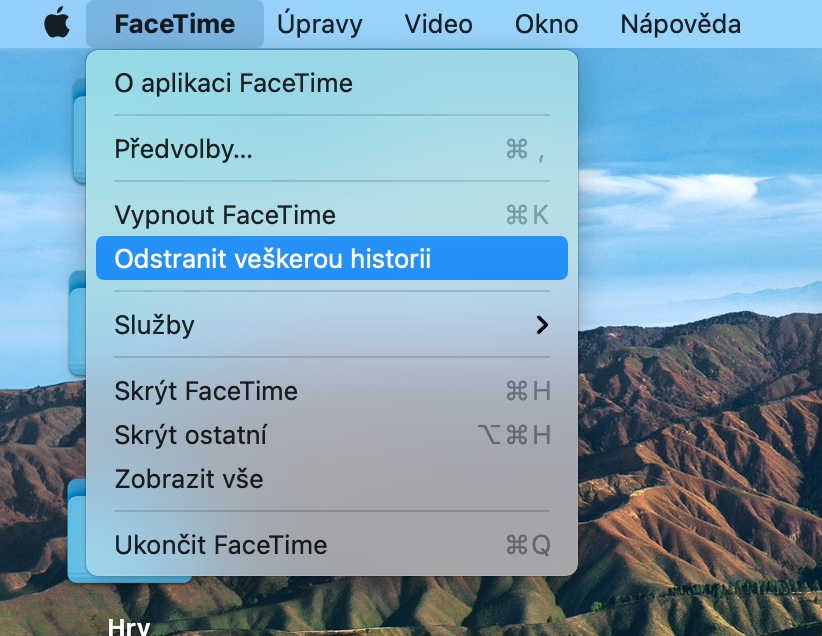This screenshot has height=636, width=822.
Task: Click Odstranit veškerou historii
Action: tap(273, 259)
